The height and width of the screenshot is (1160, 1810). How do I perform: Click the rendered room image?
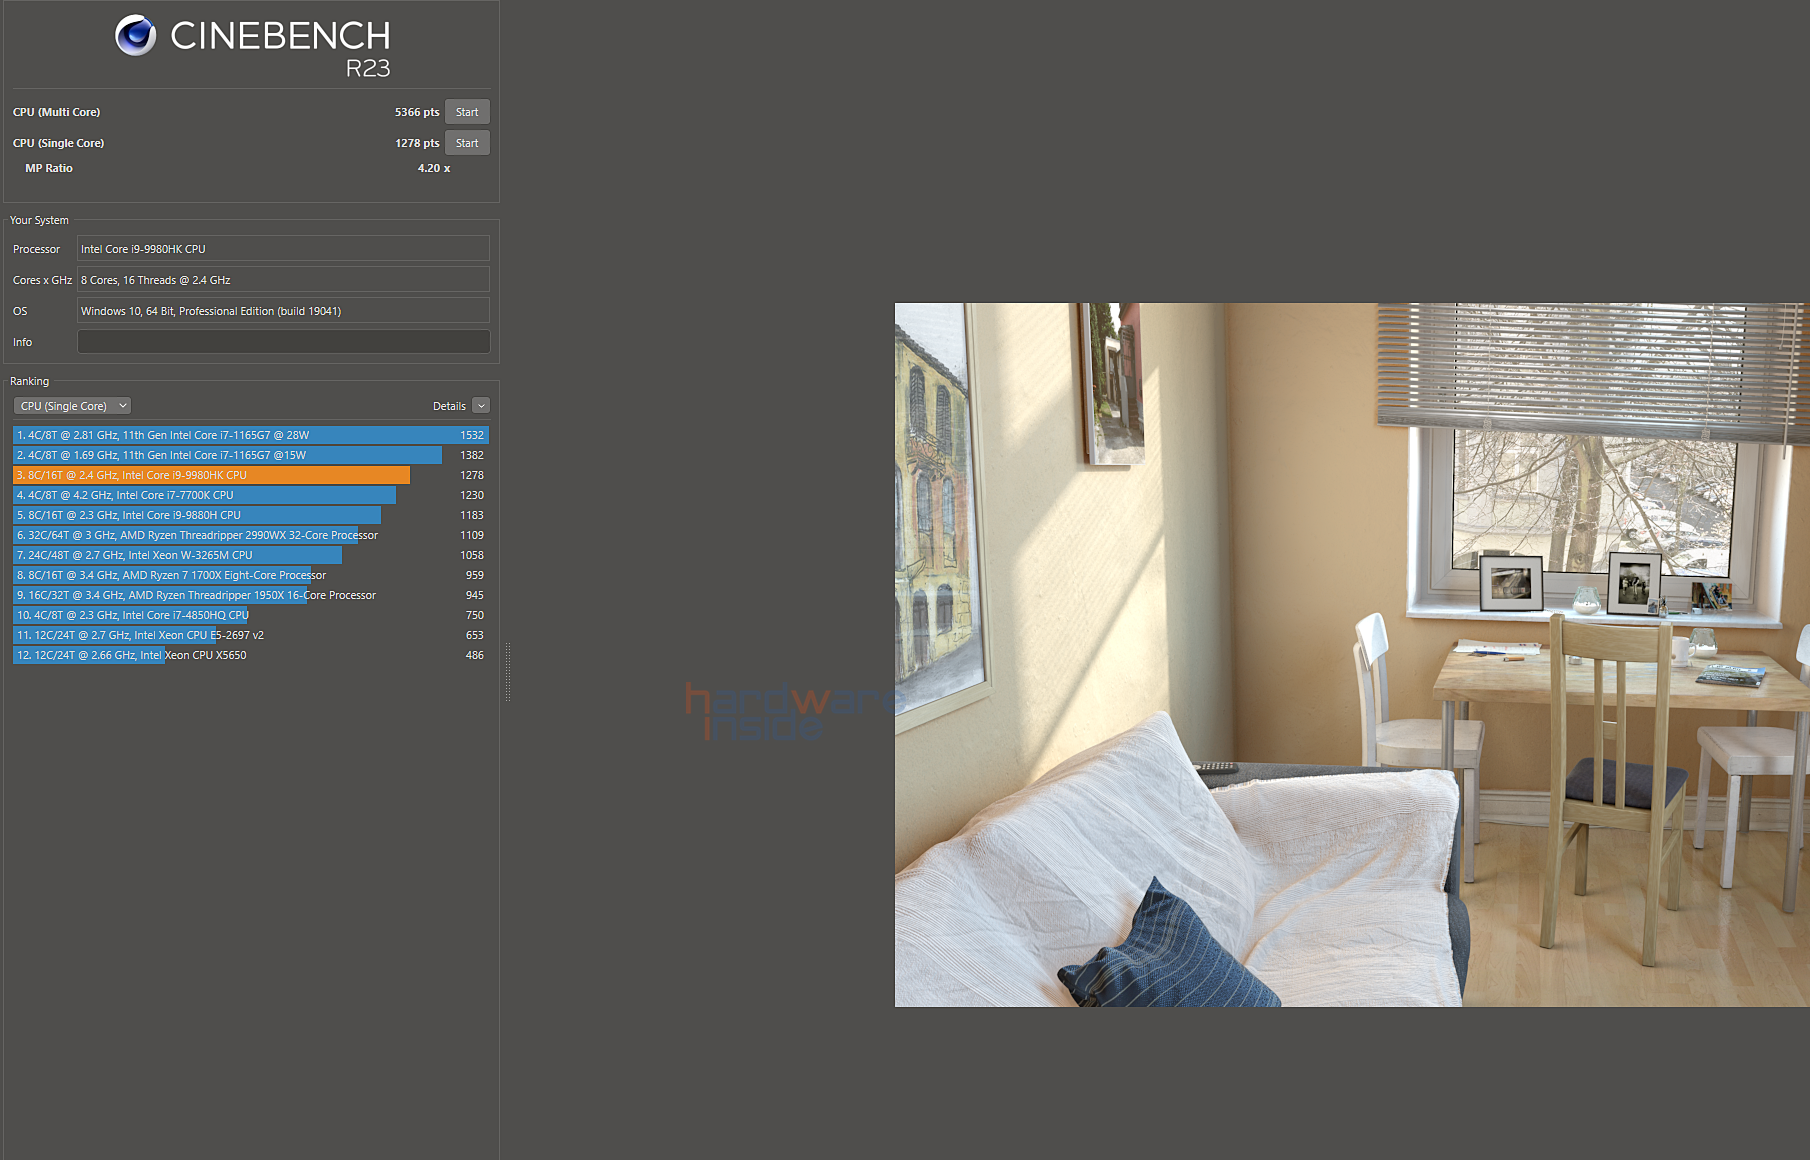point(1352,655)
